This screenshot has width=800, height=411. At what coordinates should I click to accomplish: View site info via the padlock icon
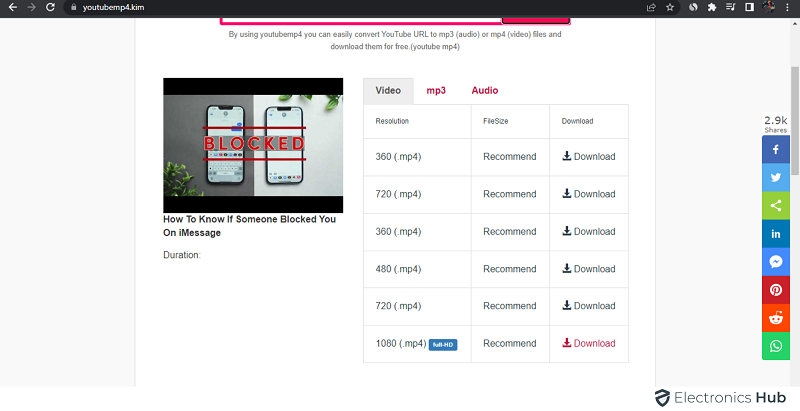point(73,8)
